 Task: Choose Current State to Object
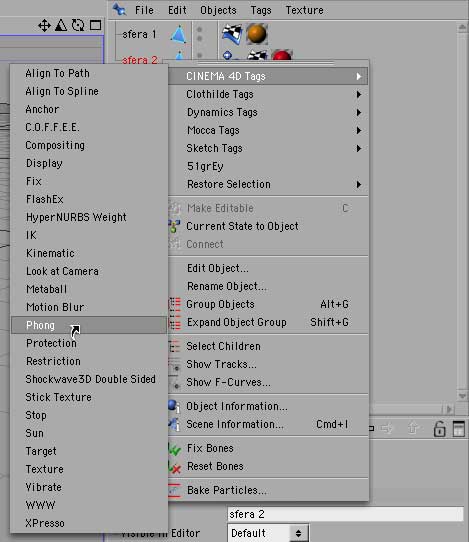point(268,226)
